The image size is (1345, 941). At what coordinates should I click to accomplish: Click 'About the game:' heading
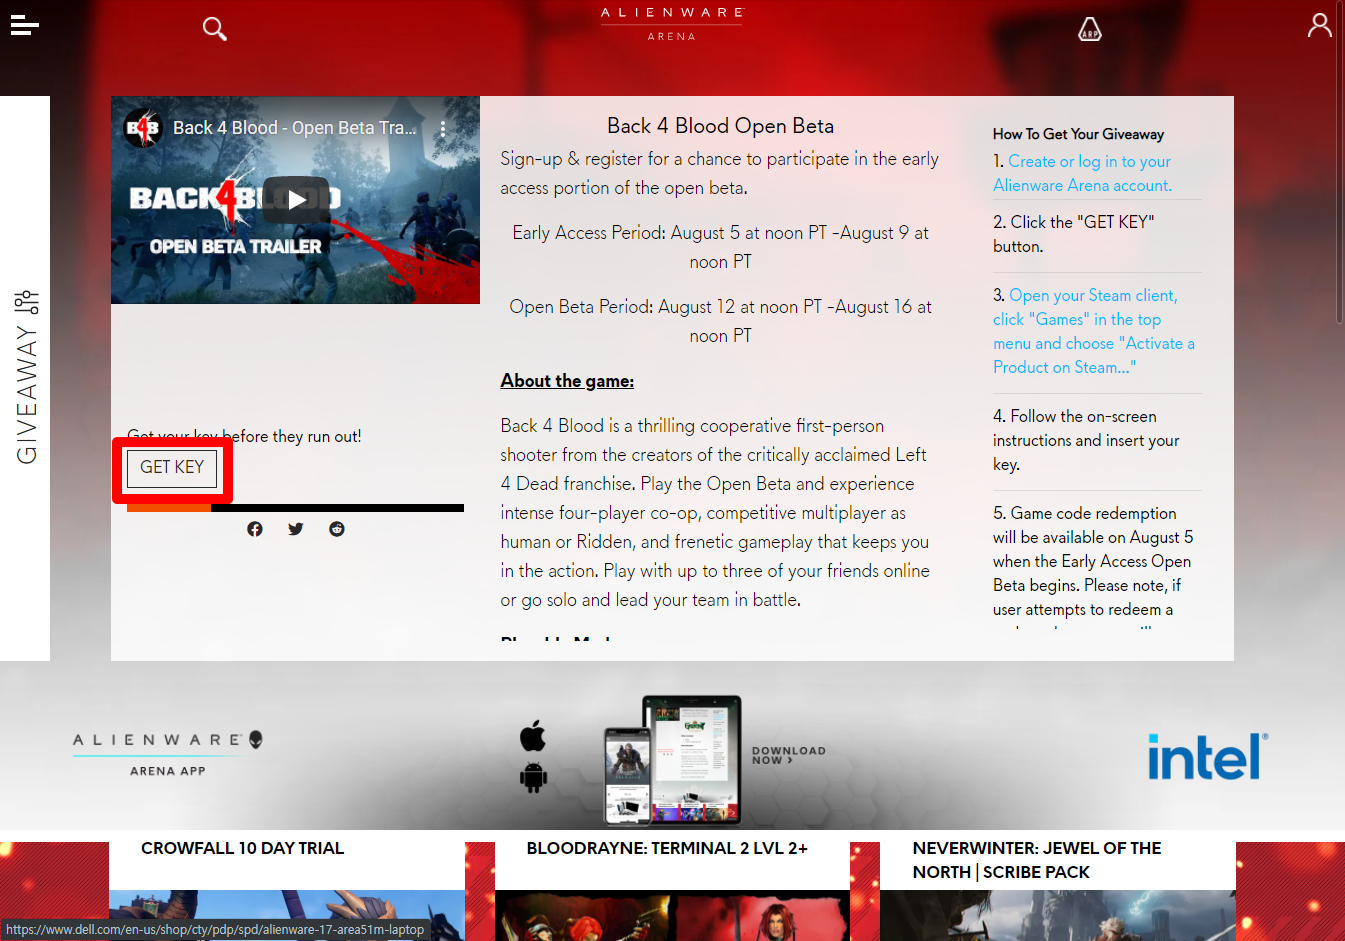point(567,381)
